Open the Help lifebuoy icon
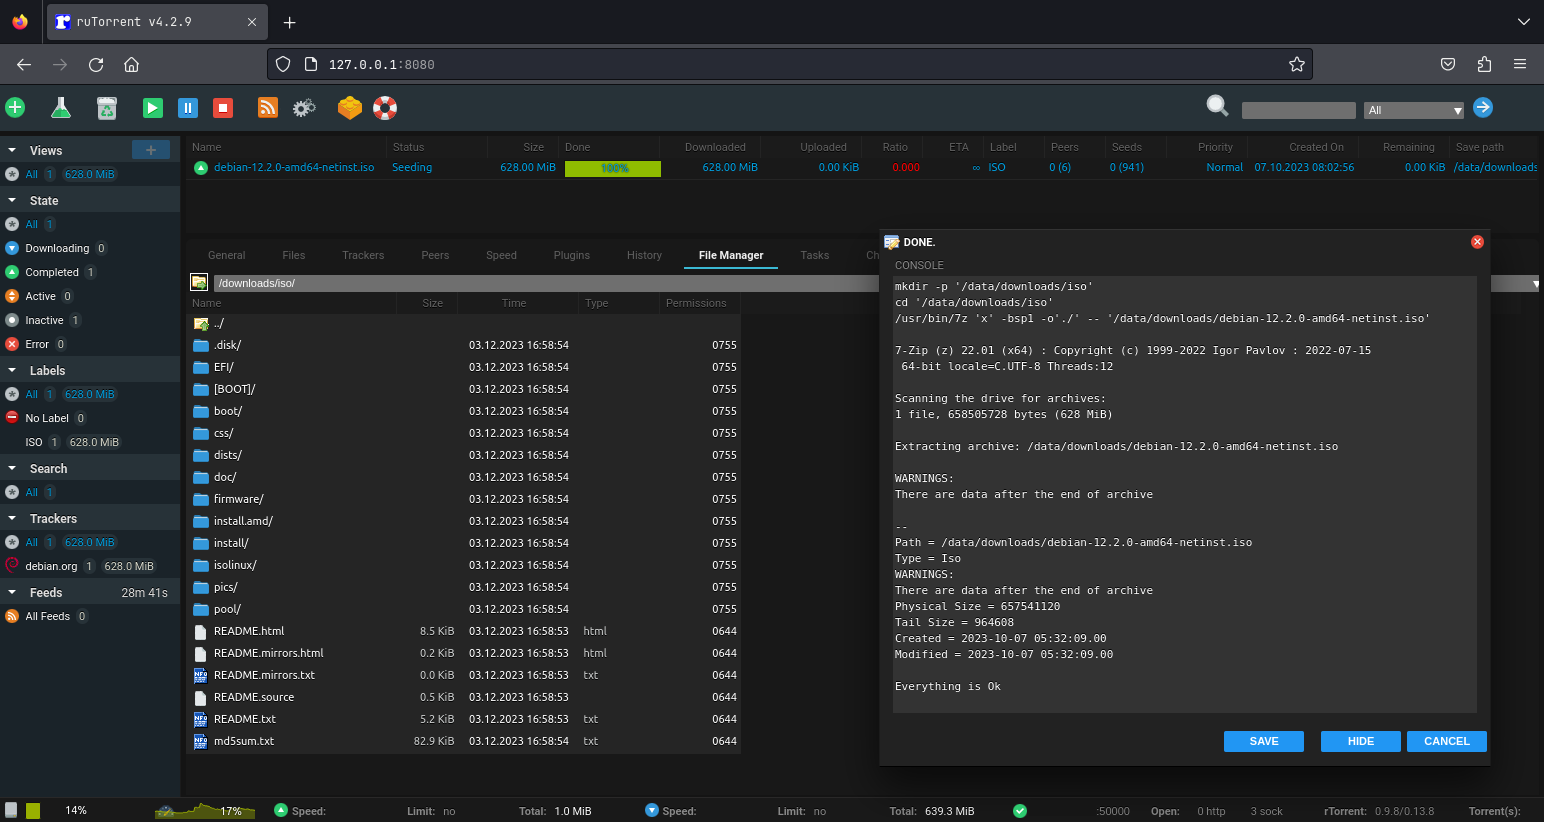This screenshot has width=1544, height=822. [385, 108]
